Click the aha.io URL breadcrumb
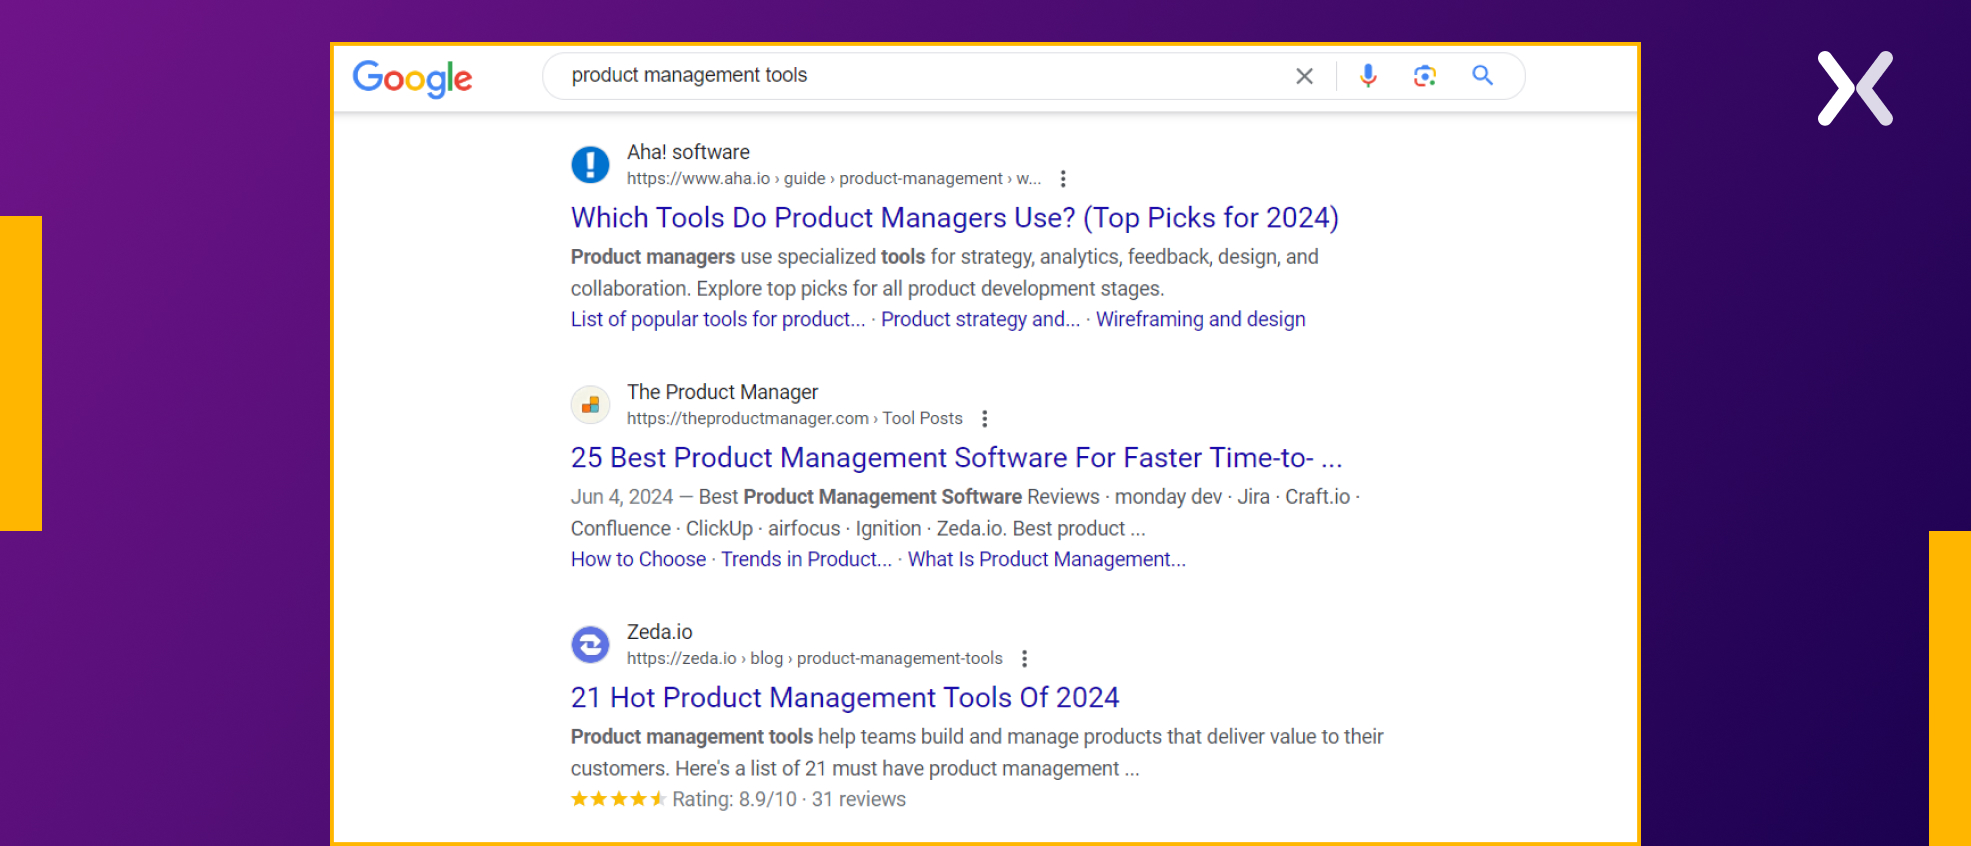This screenshot has width=1971, height=846. click(x=834, y=179)
